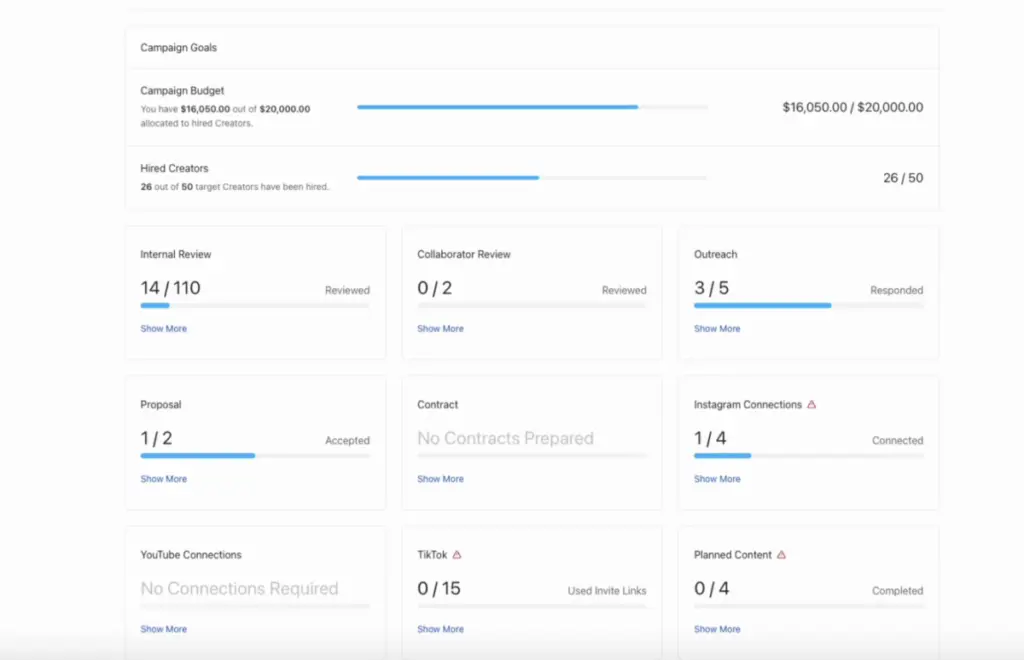Click the TikTok warning triangle icon
Image resolution: width=1024 pixels, height=660 pixels.
coord(457,555)
